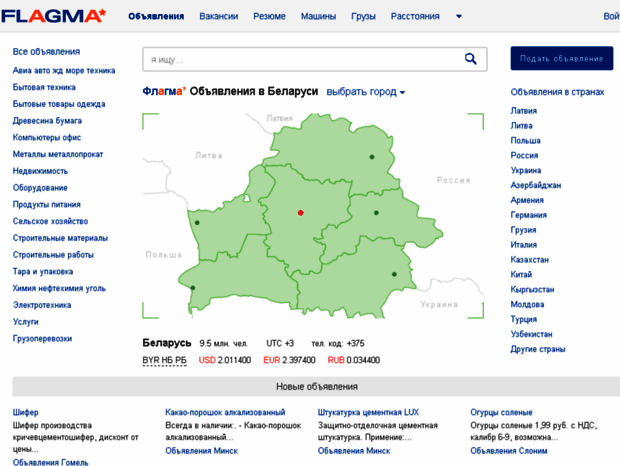Open the Машины tab

318,17
